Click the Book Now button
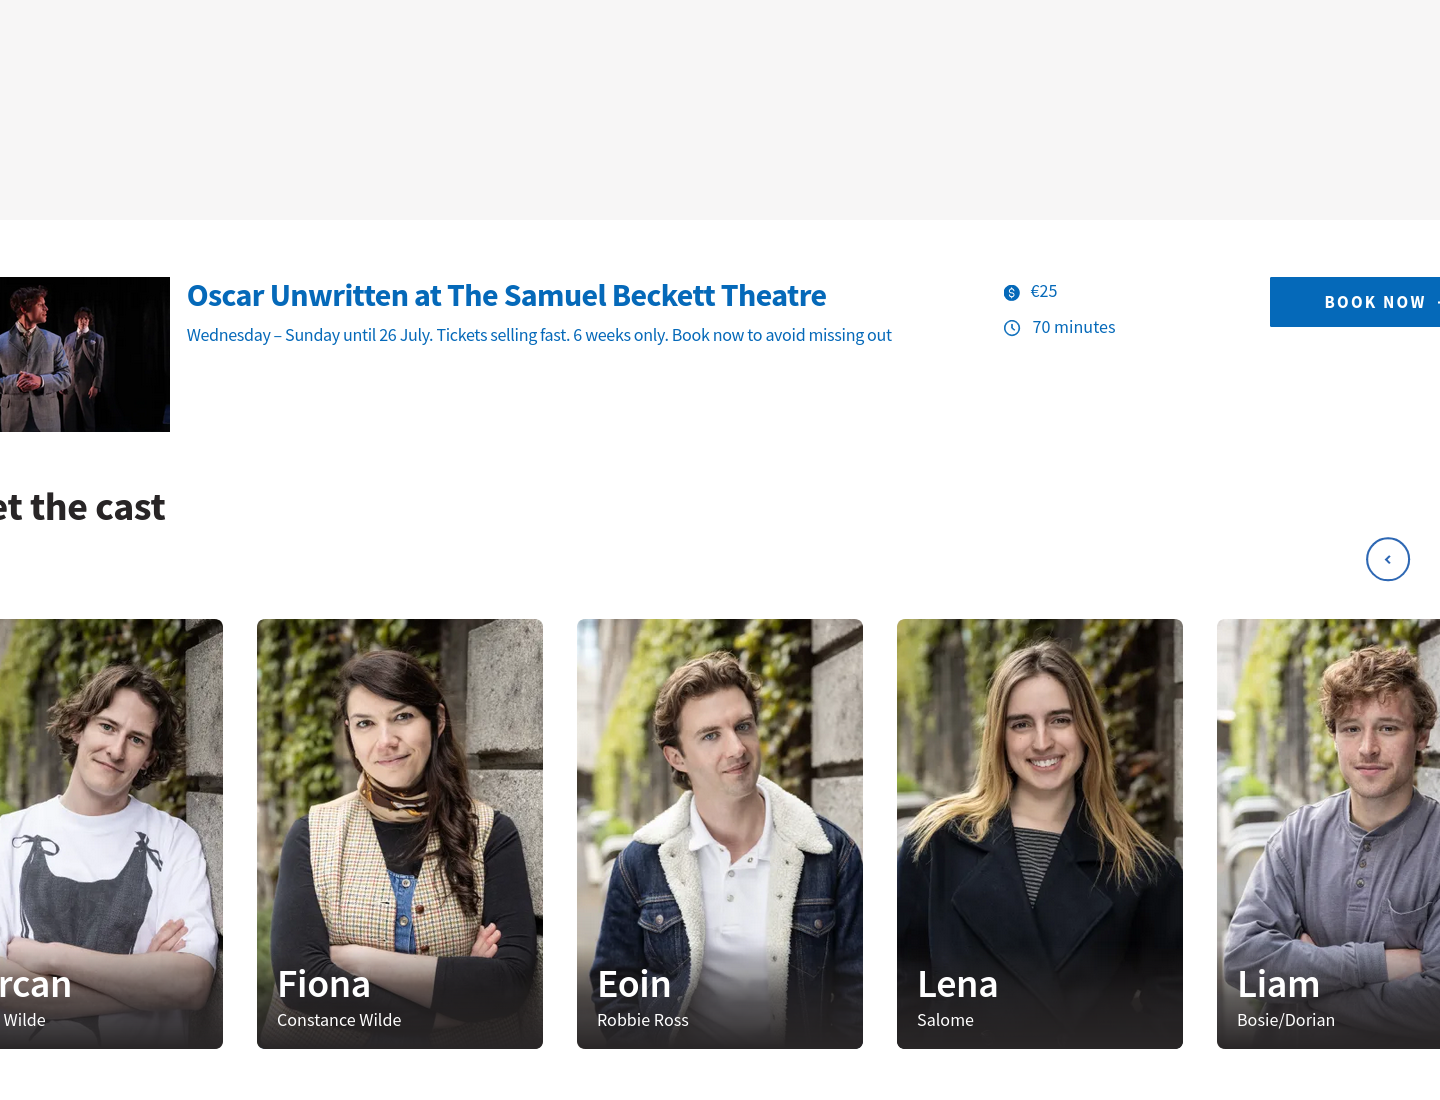The height and width of the screenshot is (1100, 1440). tap(1355, 302)
